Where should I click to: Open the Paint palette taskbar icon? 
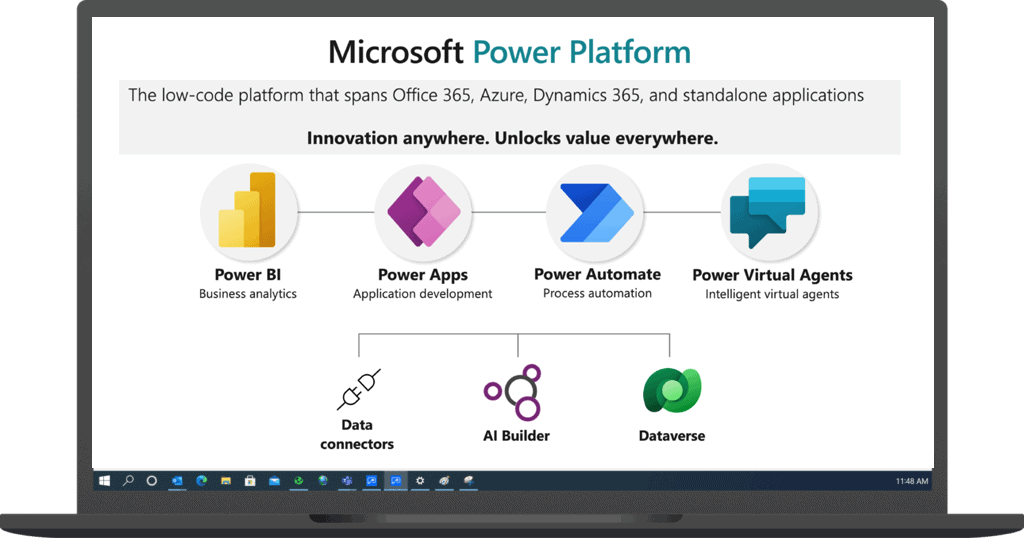point(444,481)
